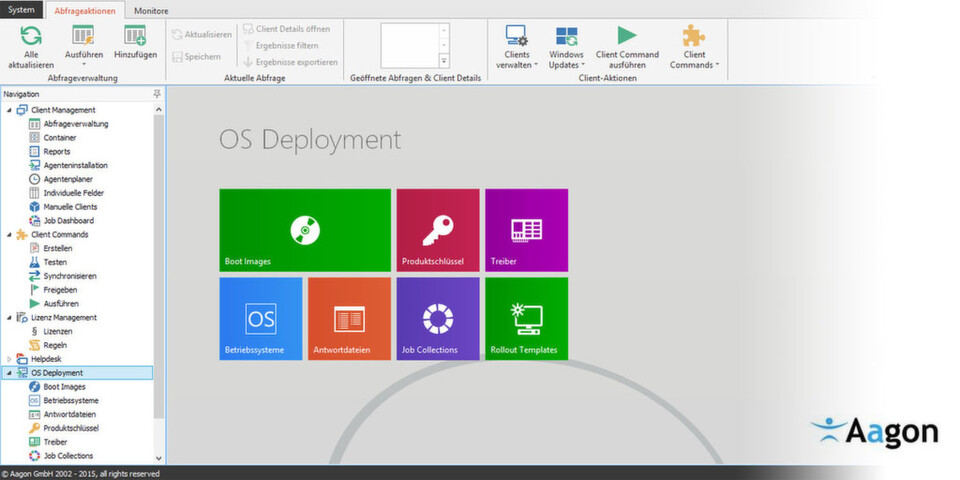Viewport: 960px width, 480px height.
Task: Select Client Commands navigation node
Action: 59,234
